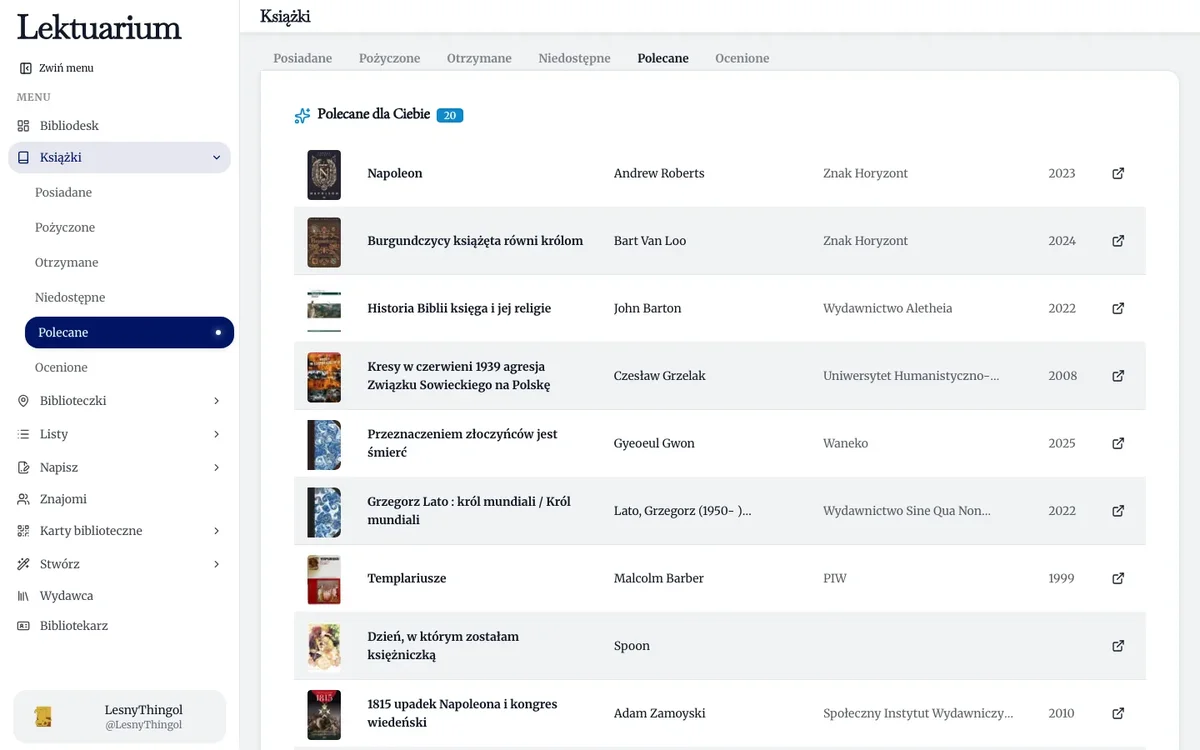Click the Bibliodesk dashboard icon
The width and height of the screenshot is (1200, 750).
point(24,126)
